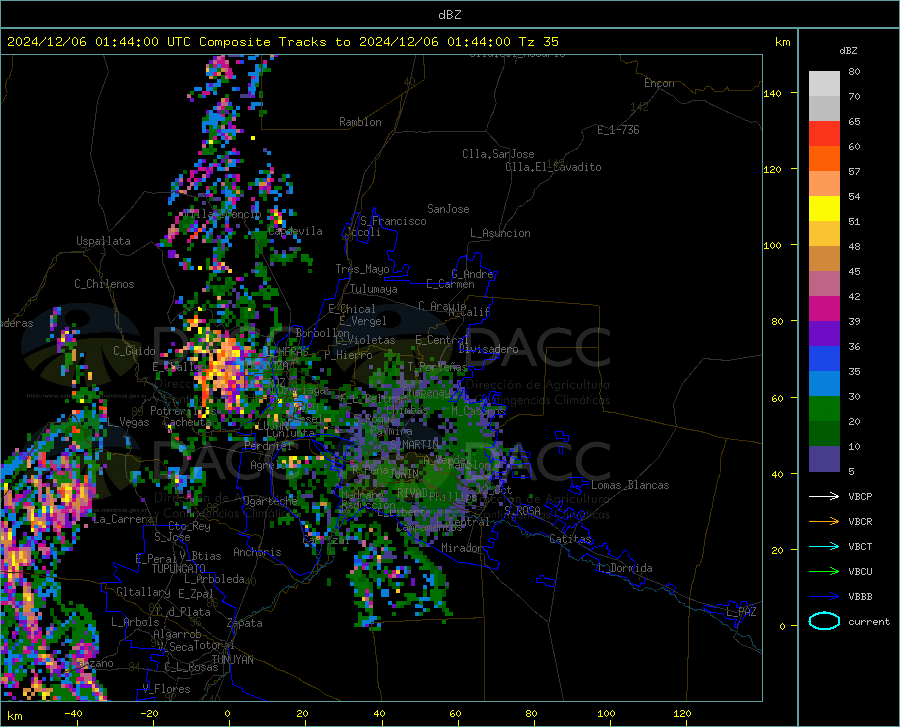
Task: Click the Ramblon place label
Action: point(360,122)
